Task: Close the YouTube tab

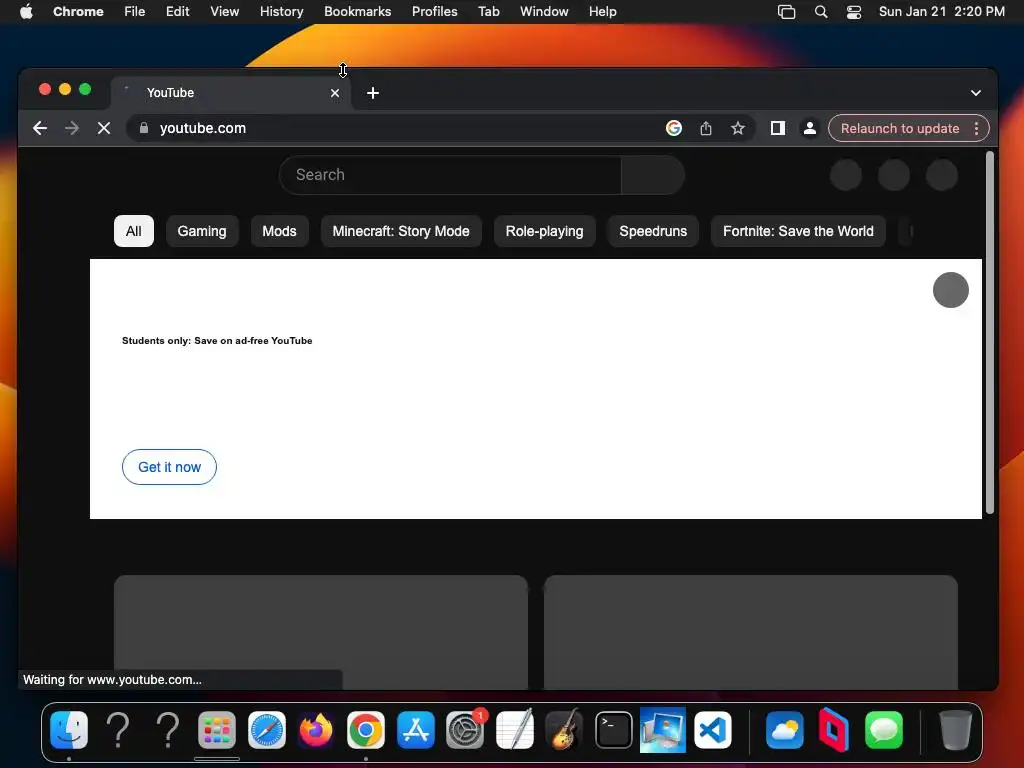Action: [335, 93]
